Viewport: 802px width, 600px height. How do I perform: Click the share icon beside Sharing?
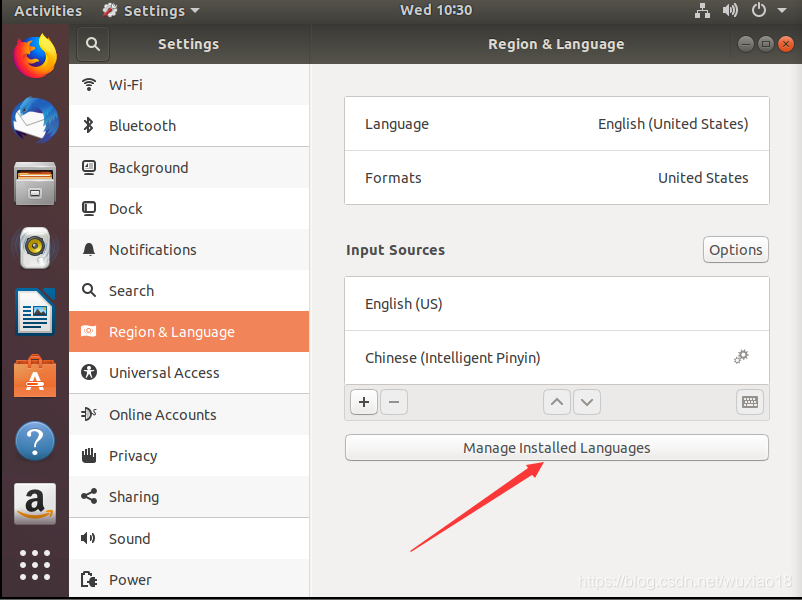coord(89,496)
